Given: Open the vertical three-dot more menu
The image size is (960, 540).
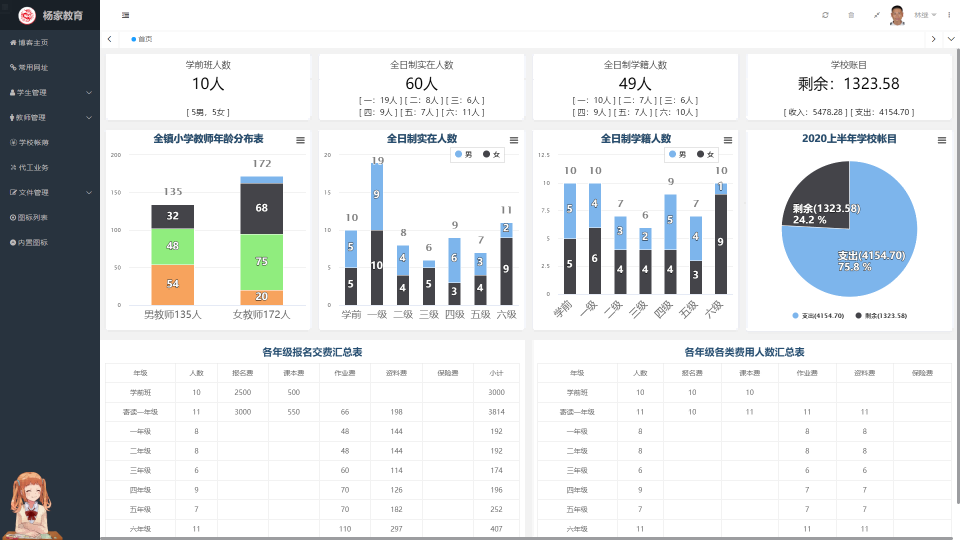Looking at the screenshot, I should [949, 15].
